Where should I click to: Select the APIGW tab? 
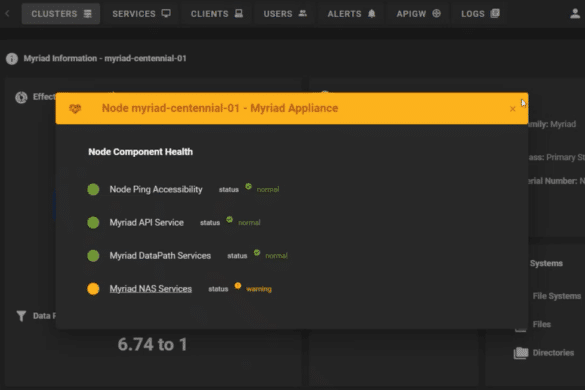[418, 14]
